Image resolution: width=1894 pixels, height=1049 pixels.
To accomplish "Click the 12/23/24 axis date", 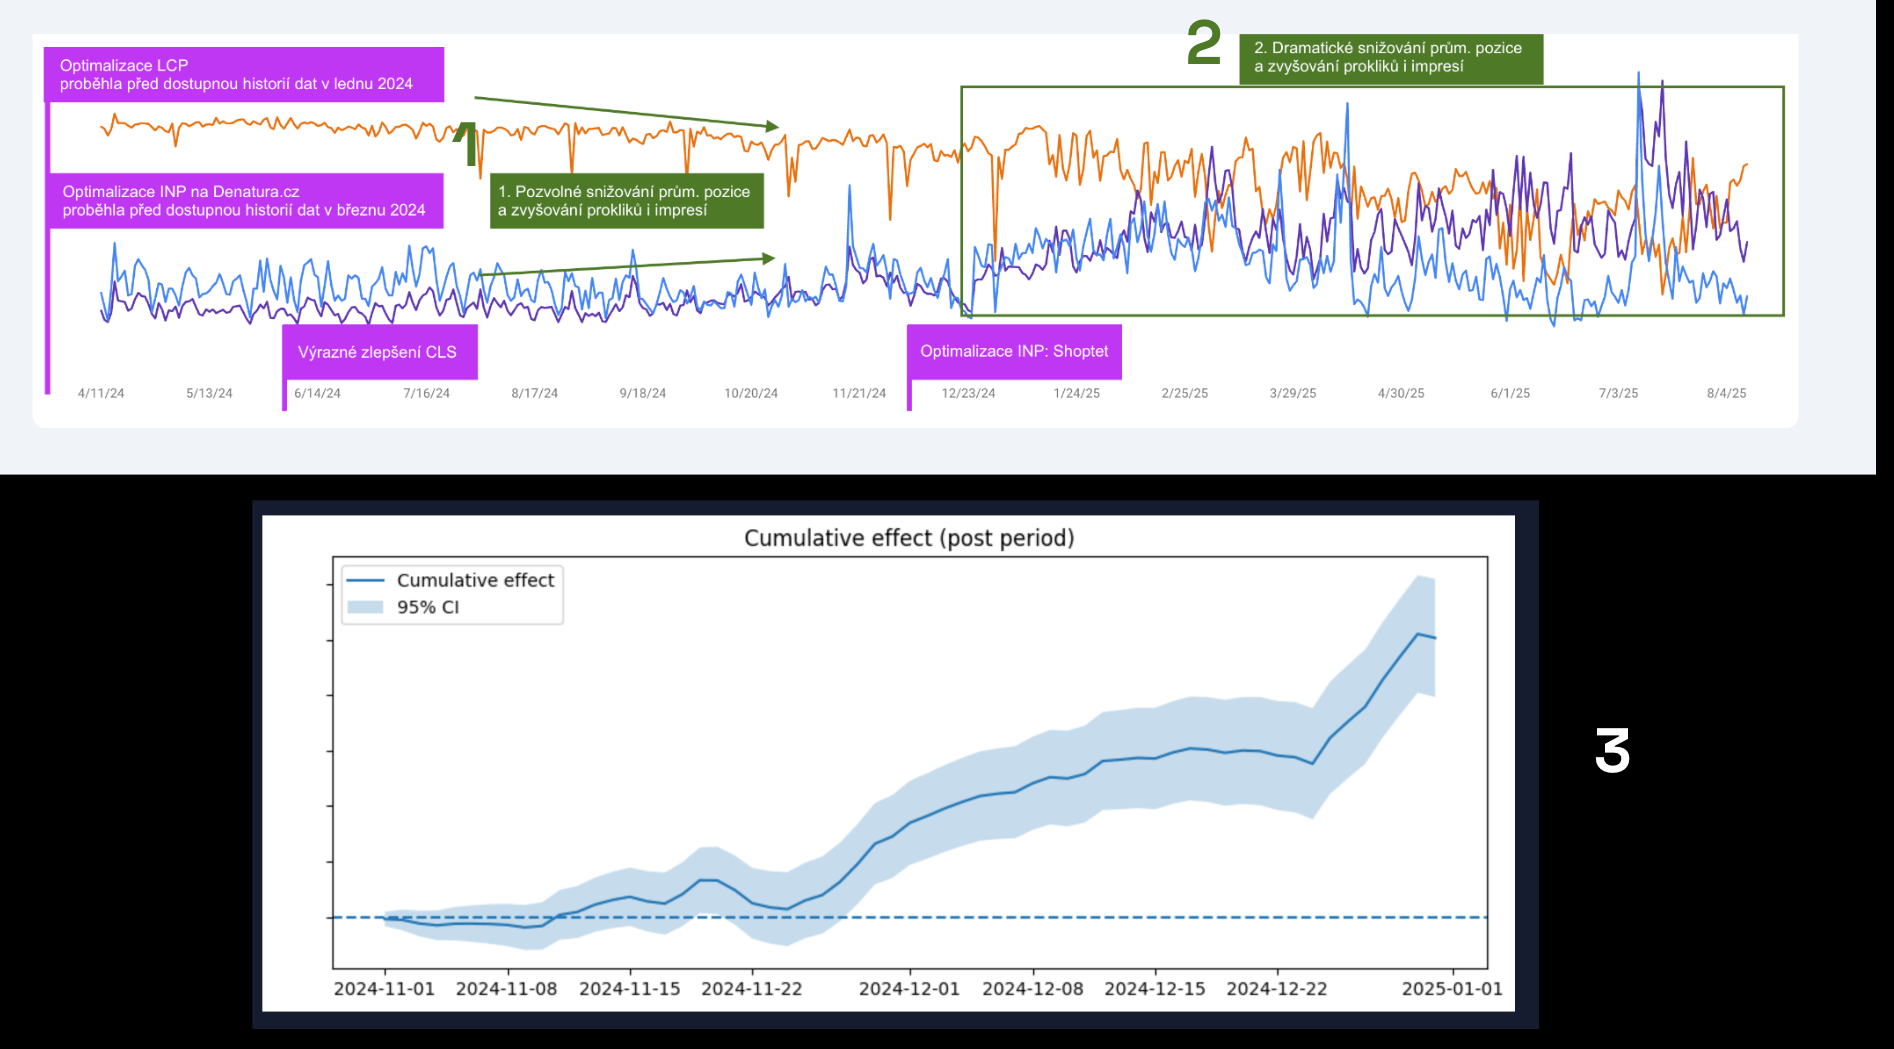I will tap(968, 393).
